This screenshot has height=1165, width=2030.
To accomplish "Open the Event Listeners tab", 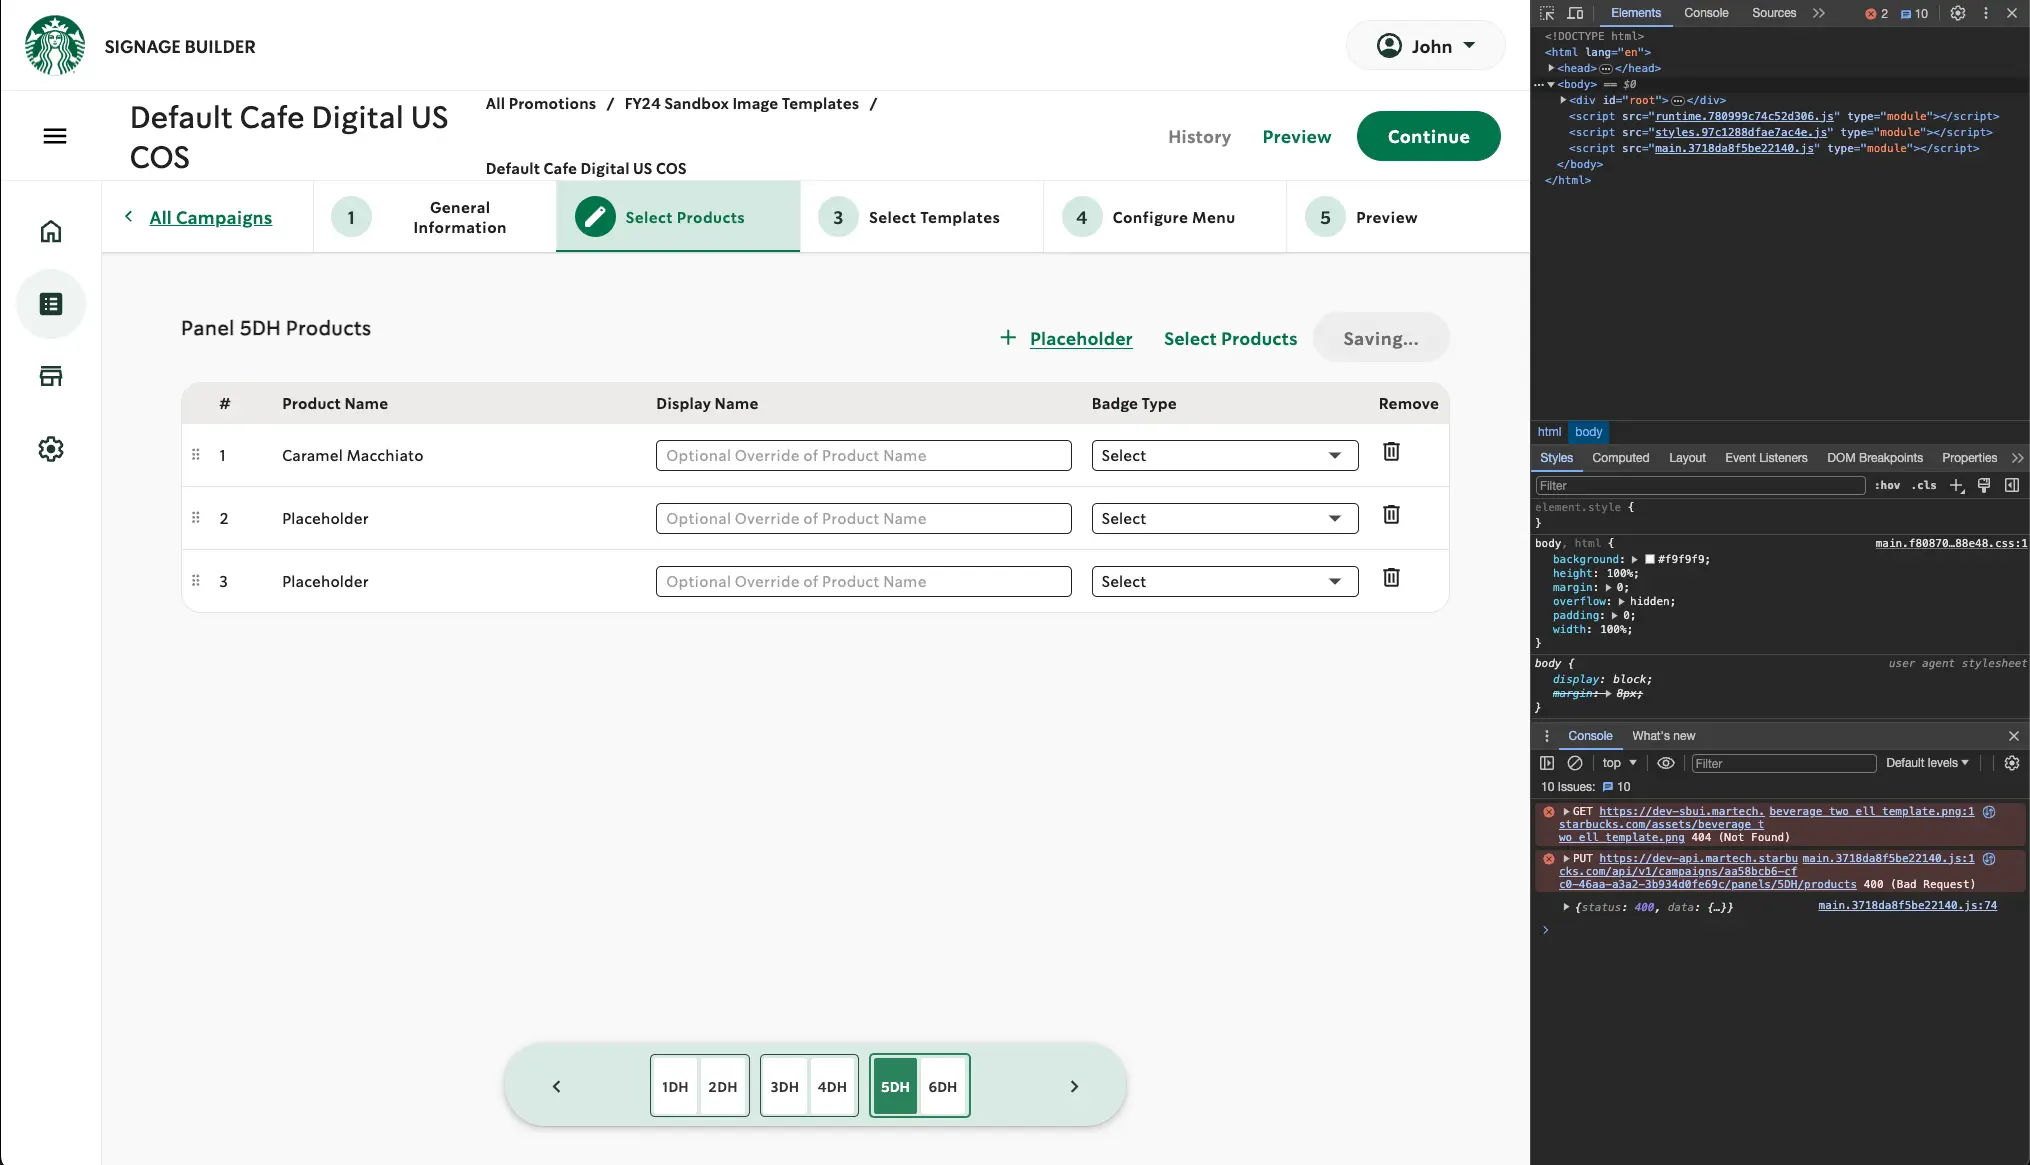I will [x=1766, y=458].
